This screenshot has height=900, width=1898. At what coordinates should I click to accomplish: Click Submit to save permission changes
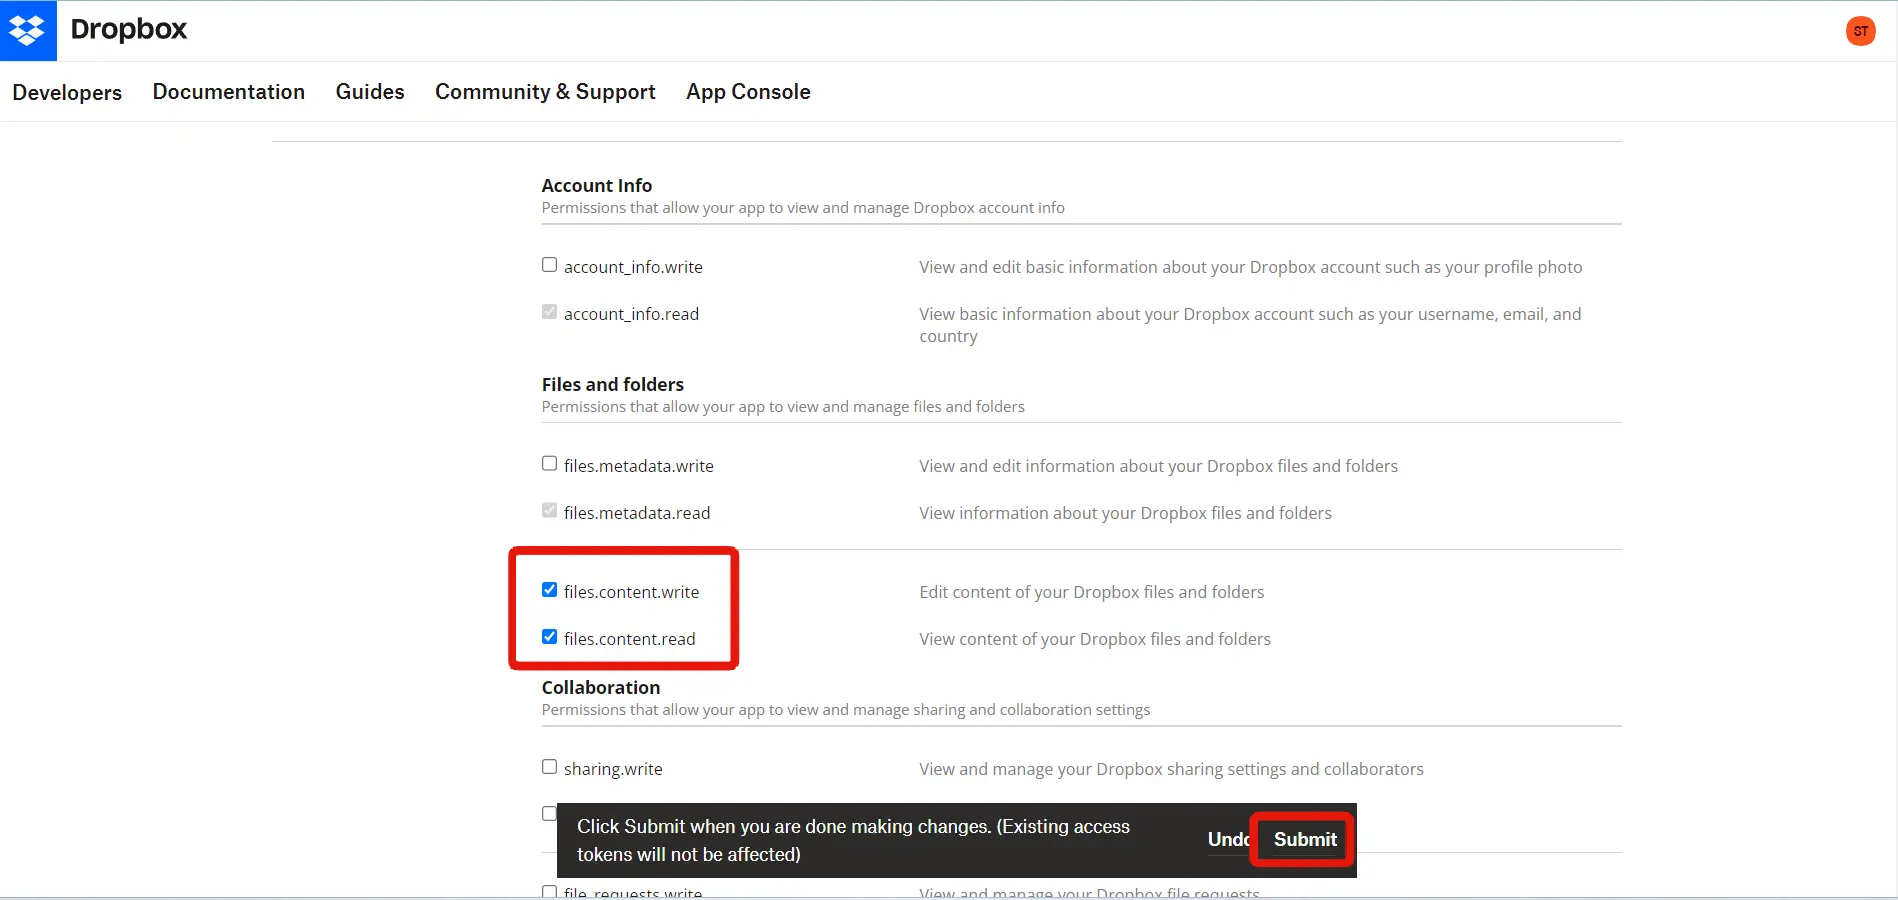tap(1305, 840)
